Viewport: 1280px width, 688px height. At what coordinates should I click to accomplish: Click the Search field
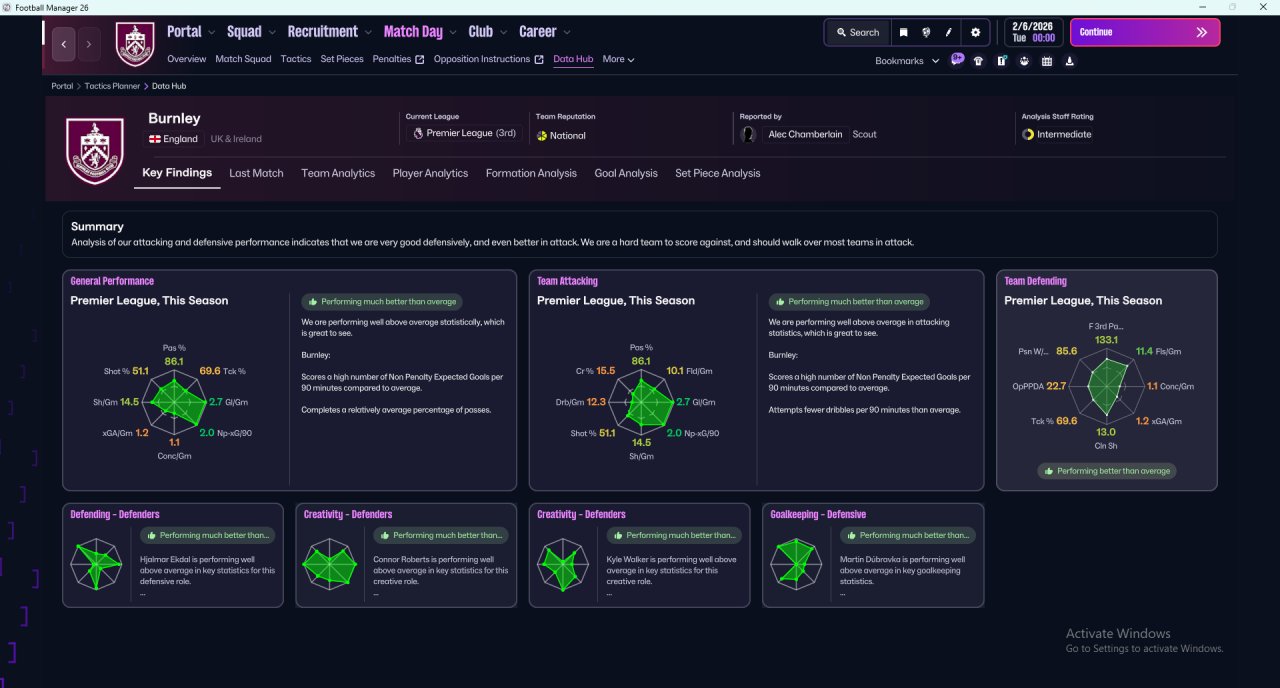857,32
